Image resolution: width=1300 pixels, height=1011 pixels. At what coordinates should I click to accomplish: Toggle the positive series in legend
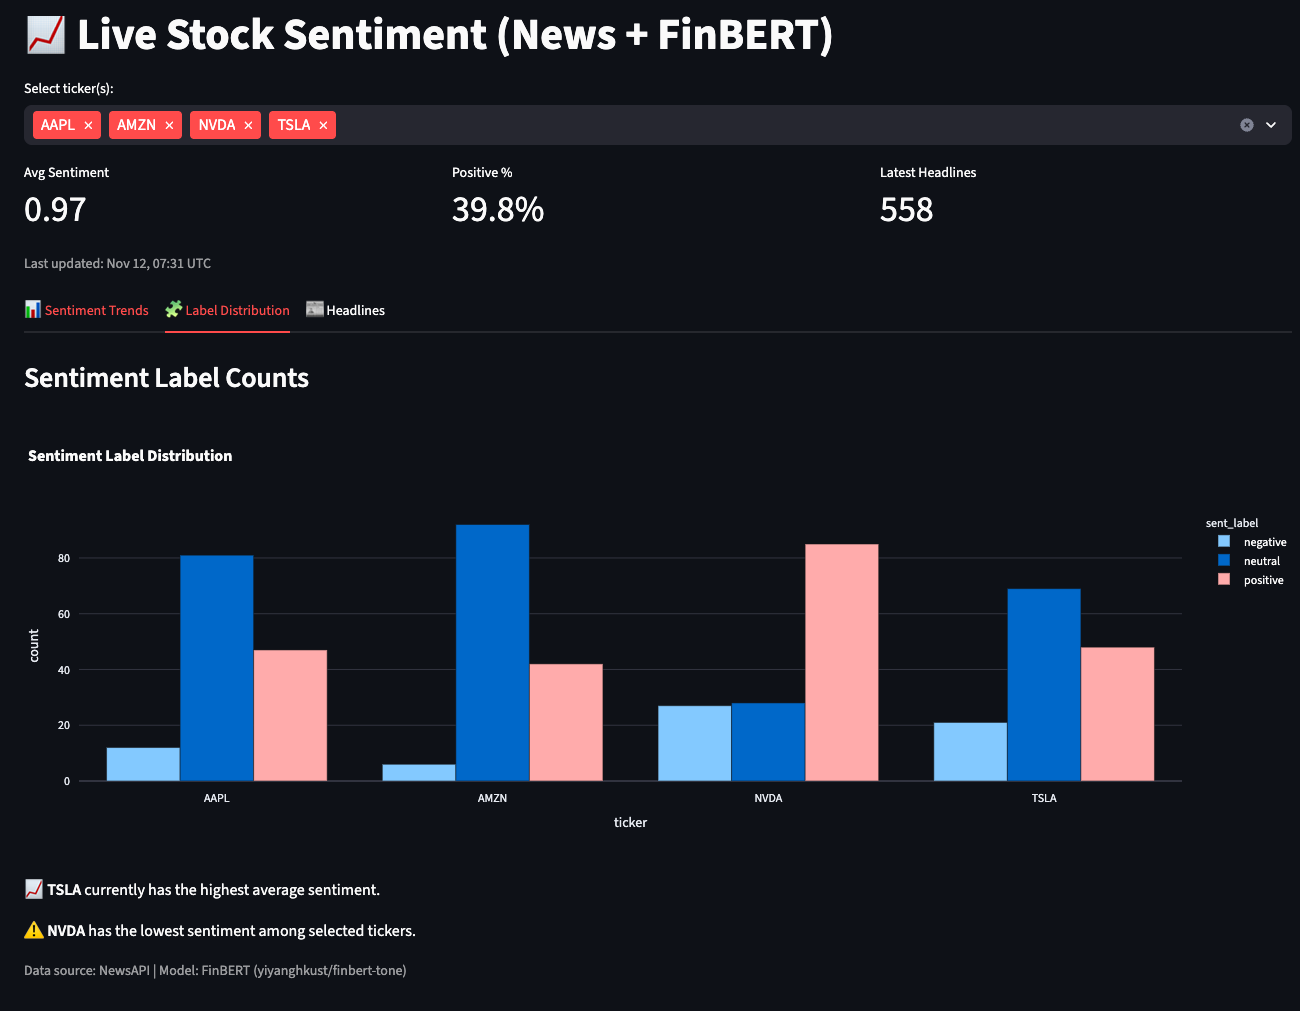click(1263, 580)
